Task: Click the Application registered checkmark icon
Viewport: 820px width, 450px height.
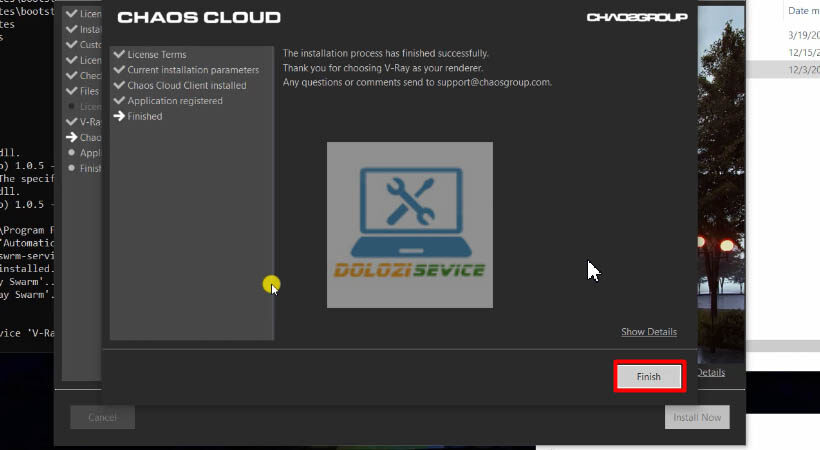Action: 120,101
